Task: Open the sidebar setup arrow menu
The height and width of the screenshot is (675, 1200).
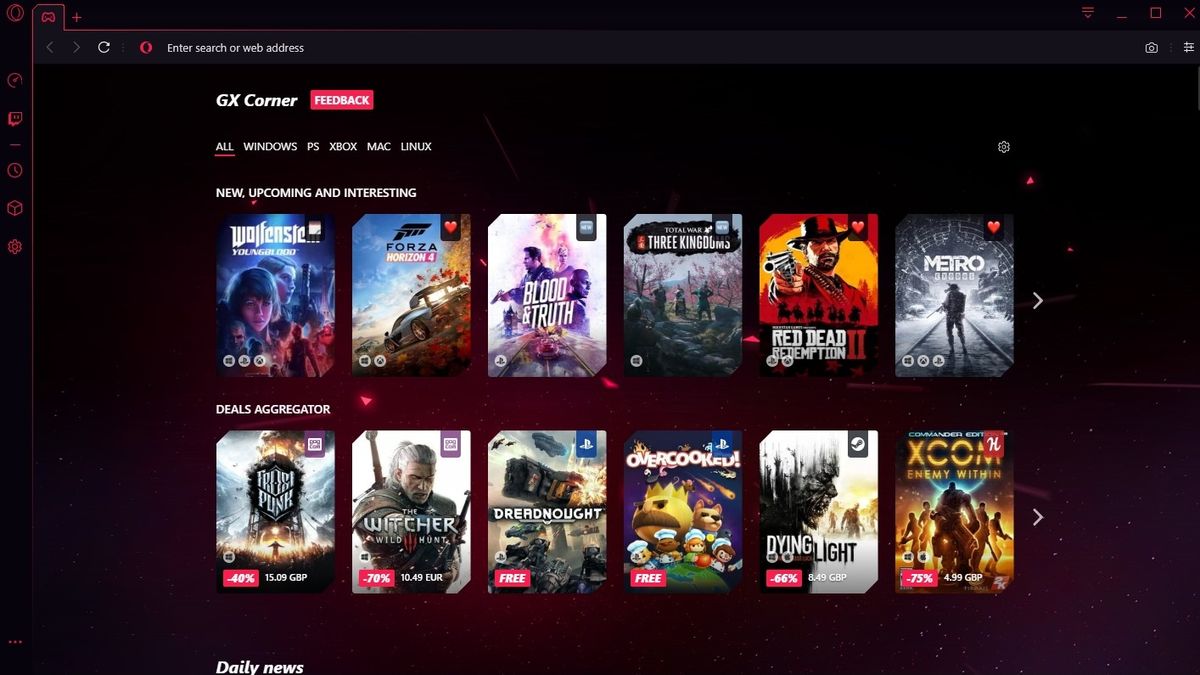Action: (14, 642)
